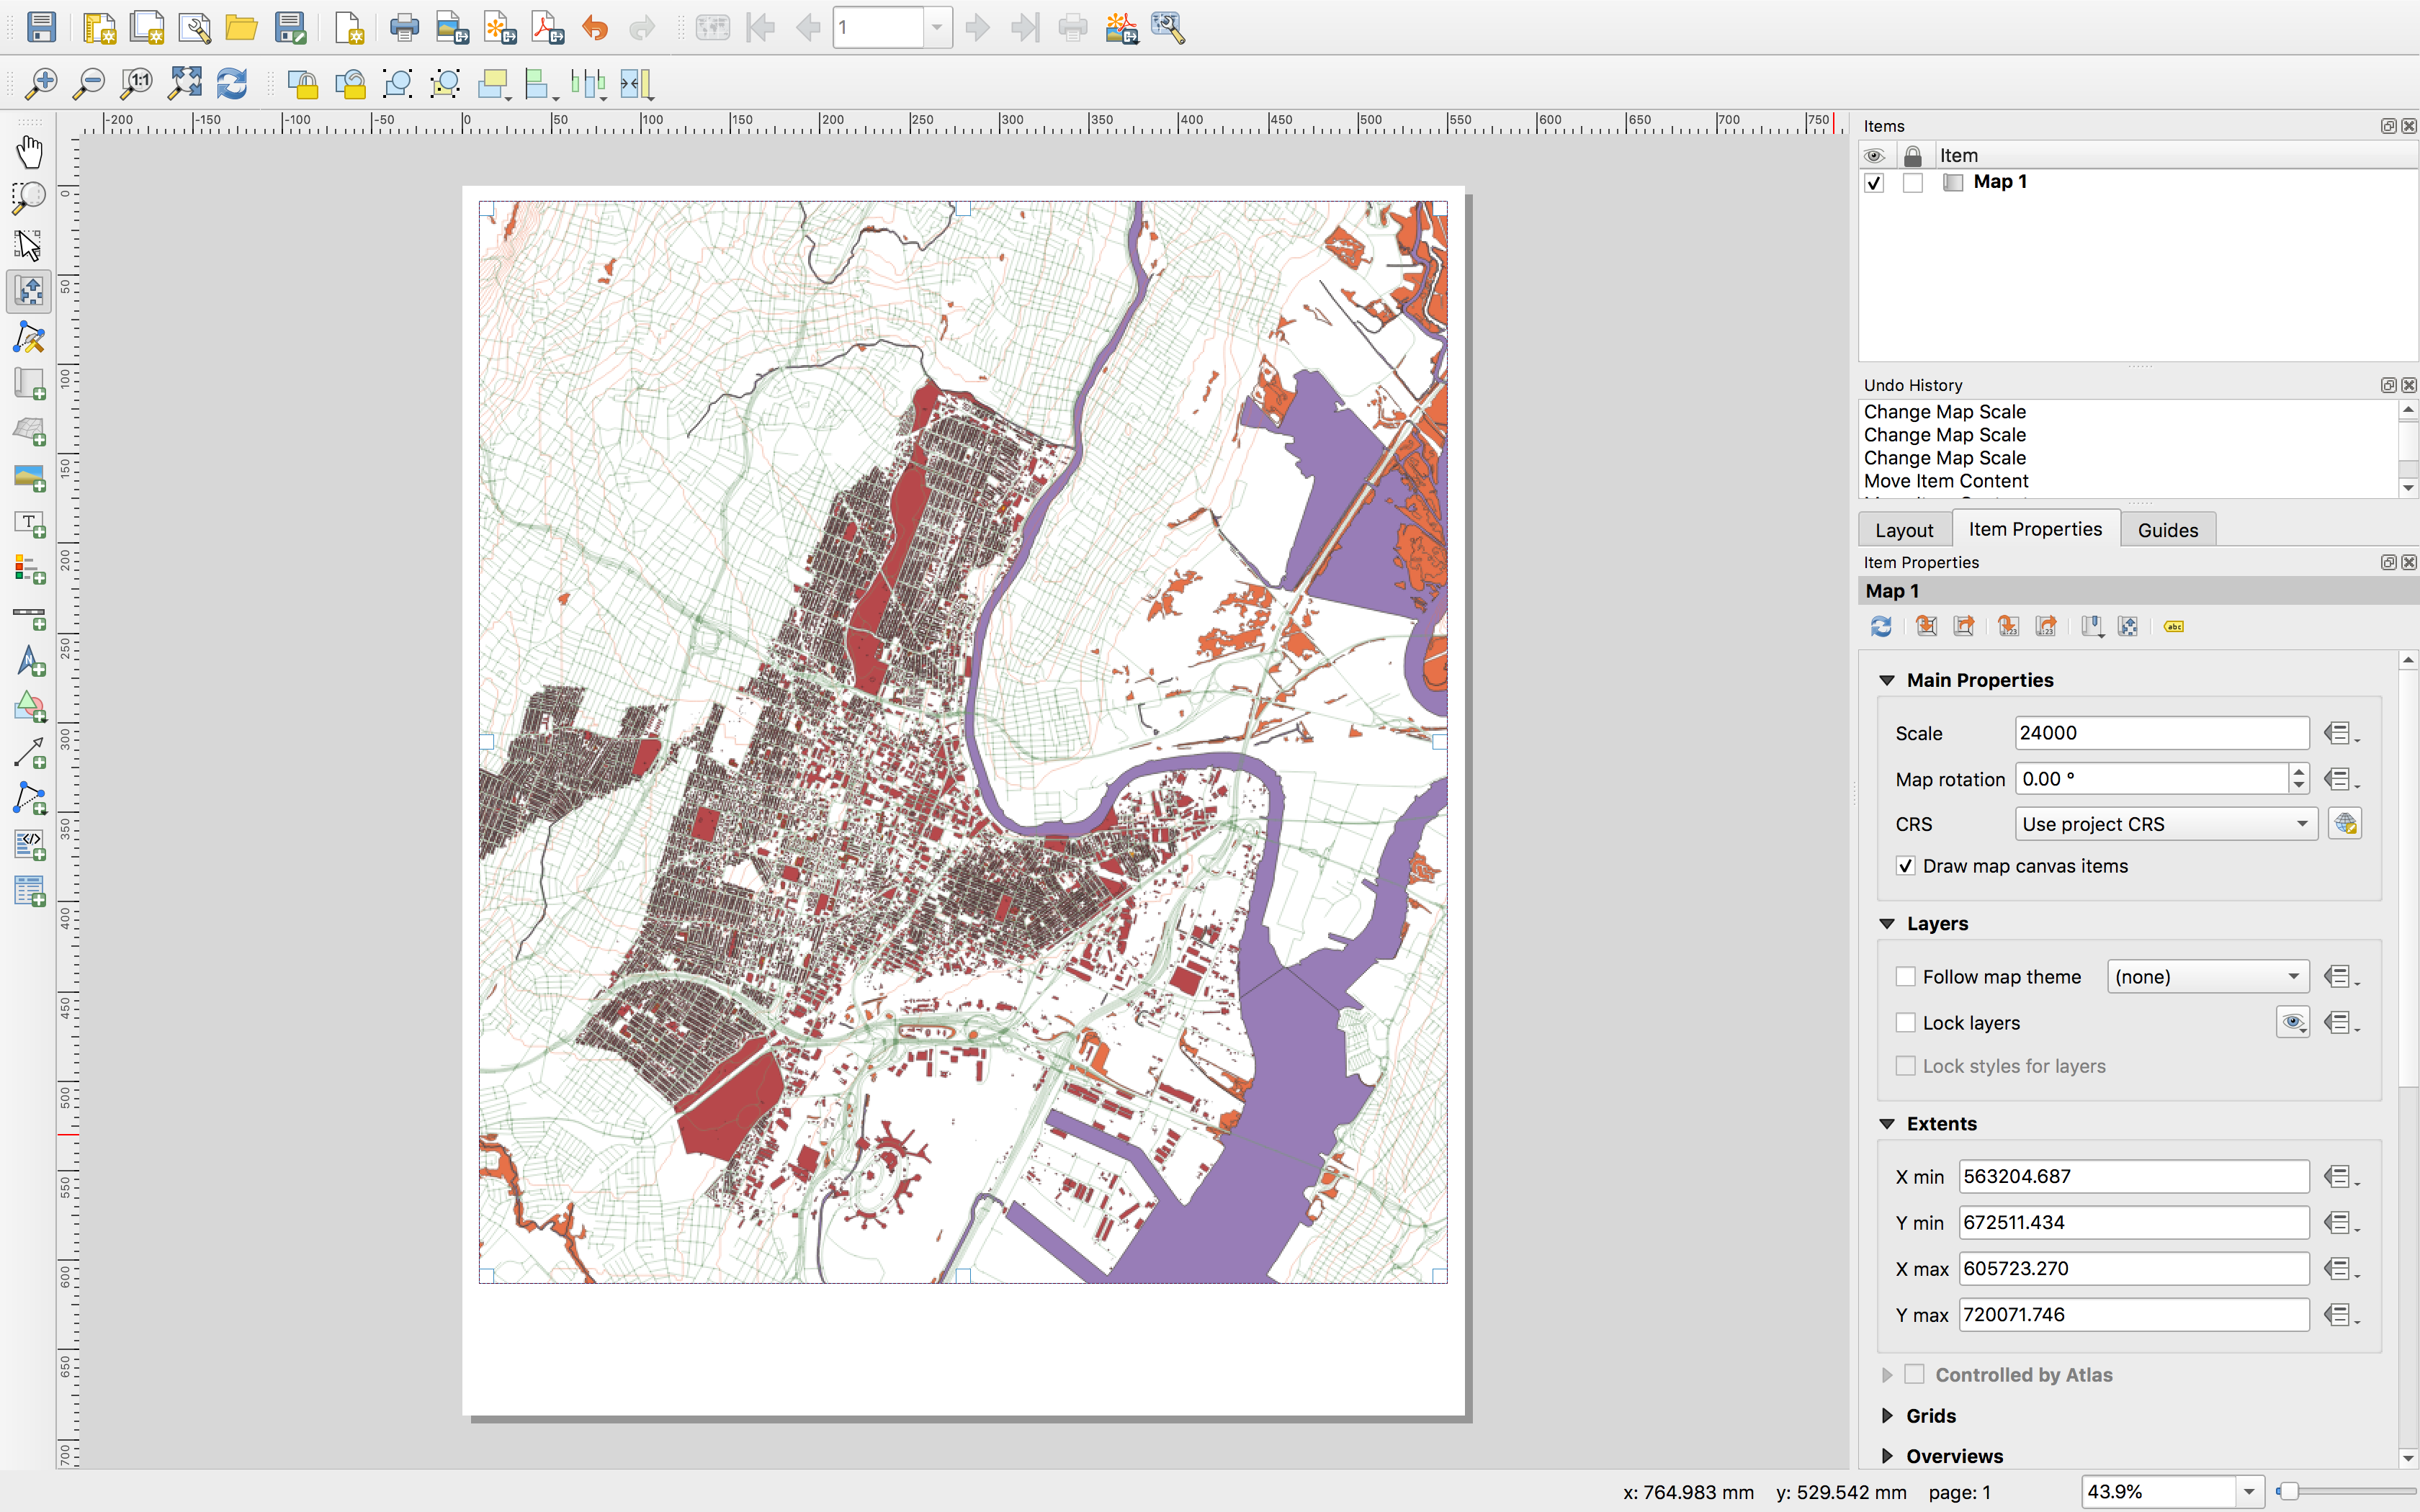This screenshot has width=2420, height=1512.
Task: Uncheck Draw map canvas items
Action: point(1906,866)
